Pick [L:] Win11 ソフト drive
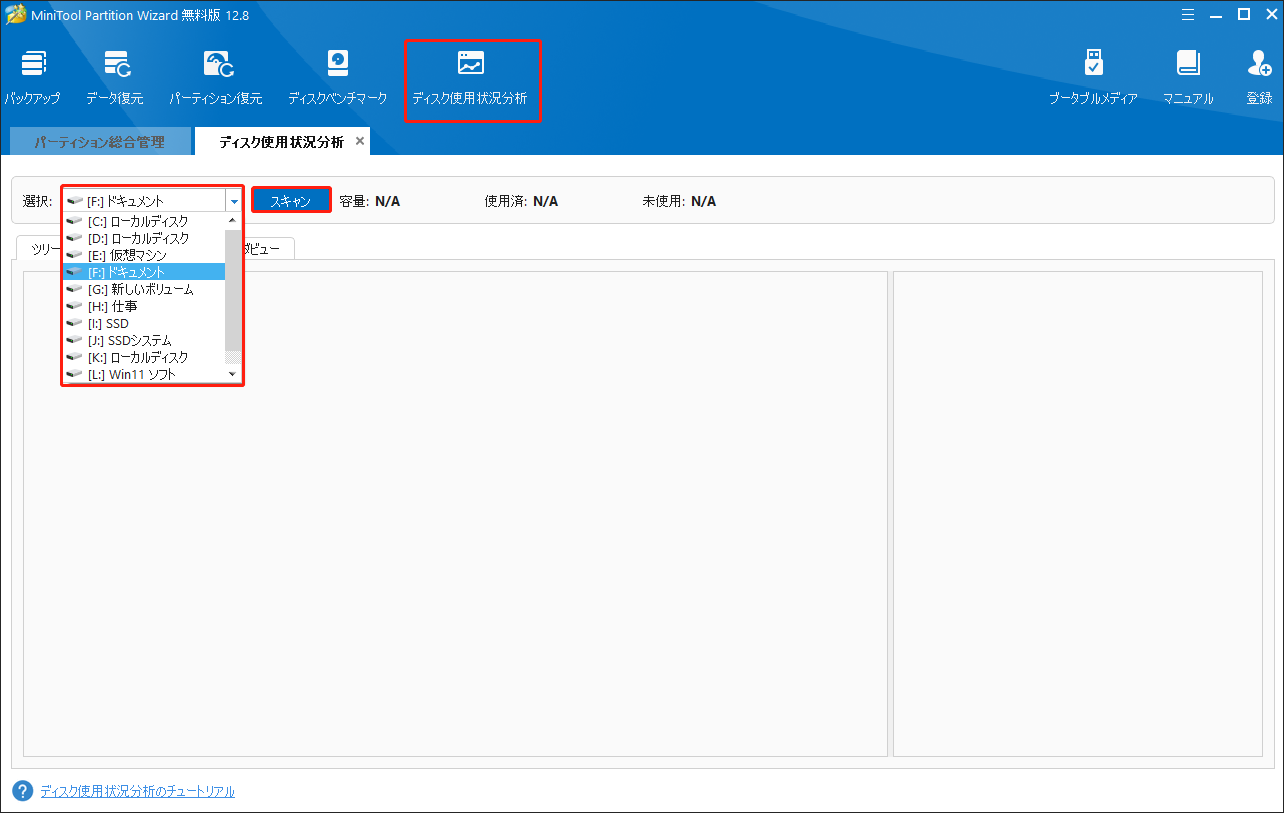The image size is (1284, 813). pos(144,374)
